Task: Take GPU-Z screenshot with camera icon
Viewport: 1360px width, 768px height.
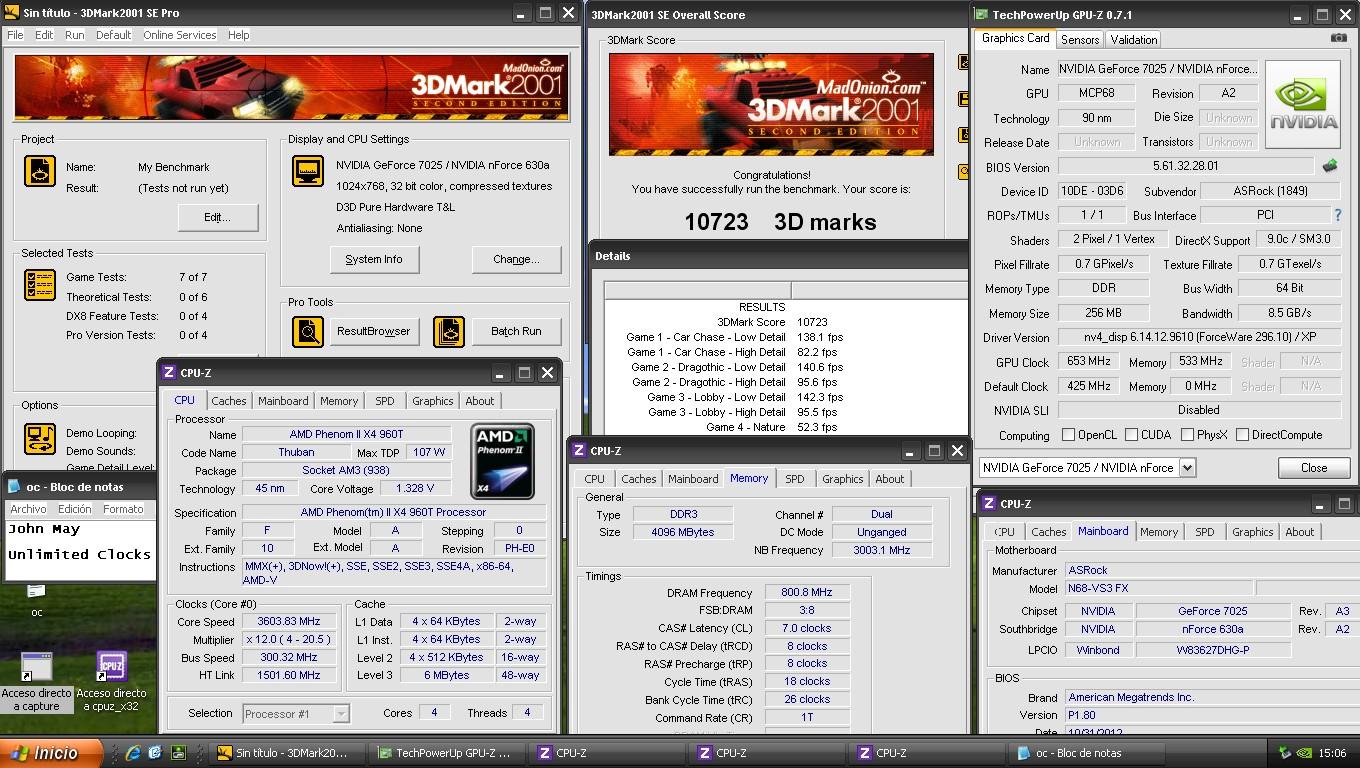Action: [x=1338, y=38]
